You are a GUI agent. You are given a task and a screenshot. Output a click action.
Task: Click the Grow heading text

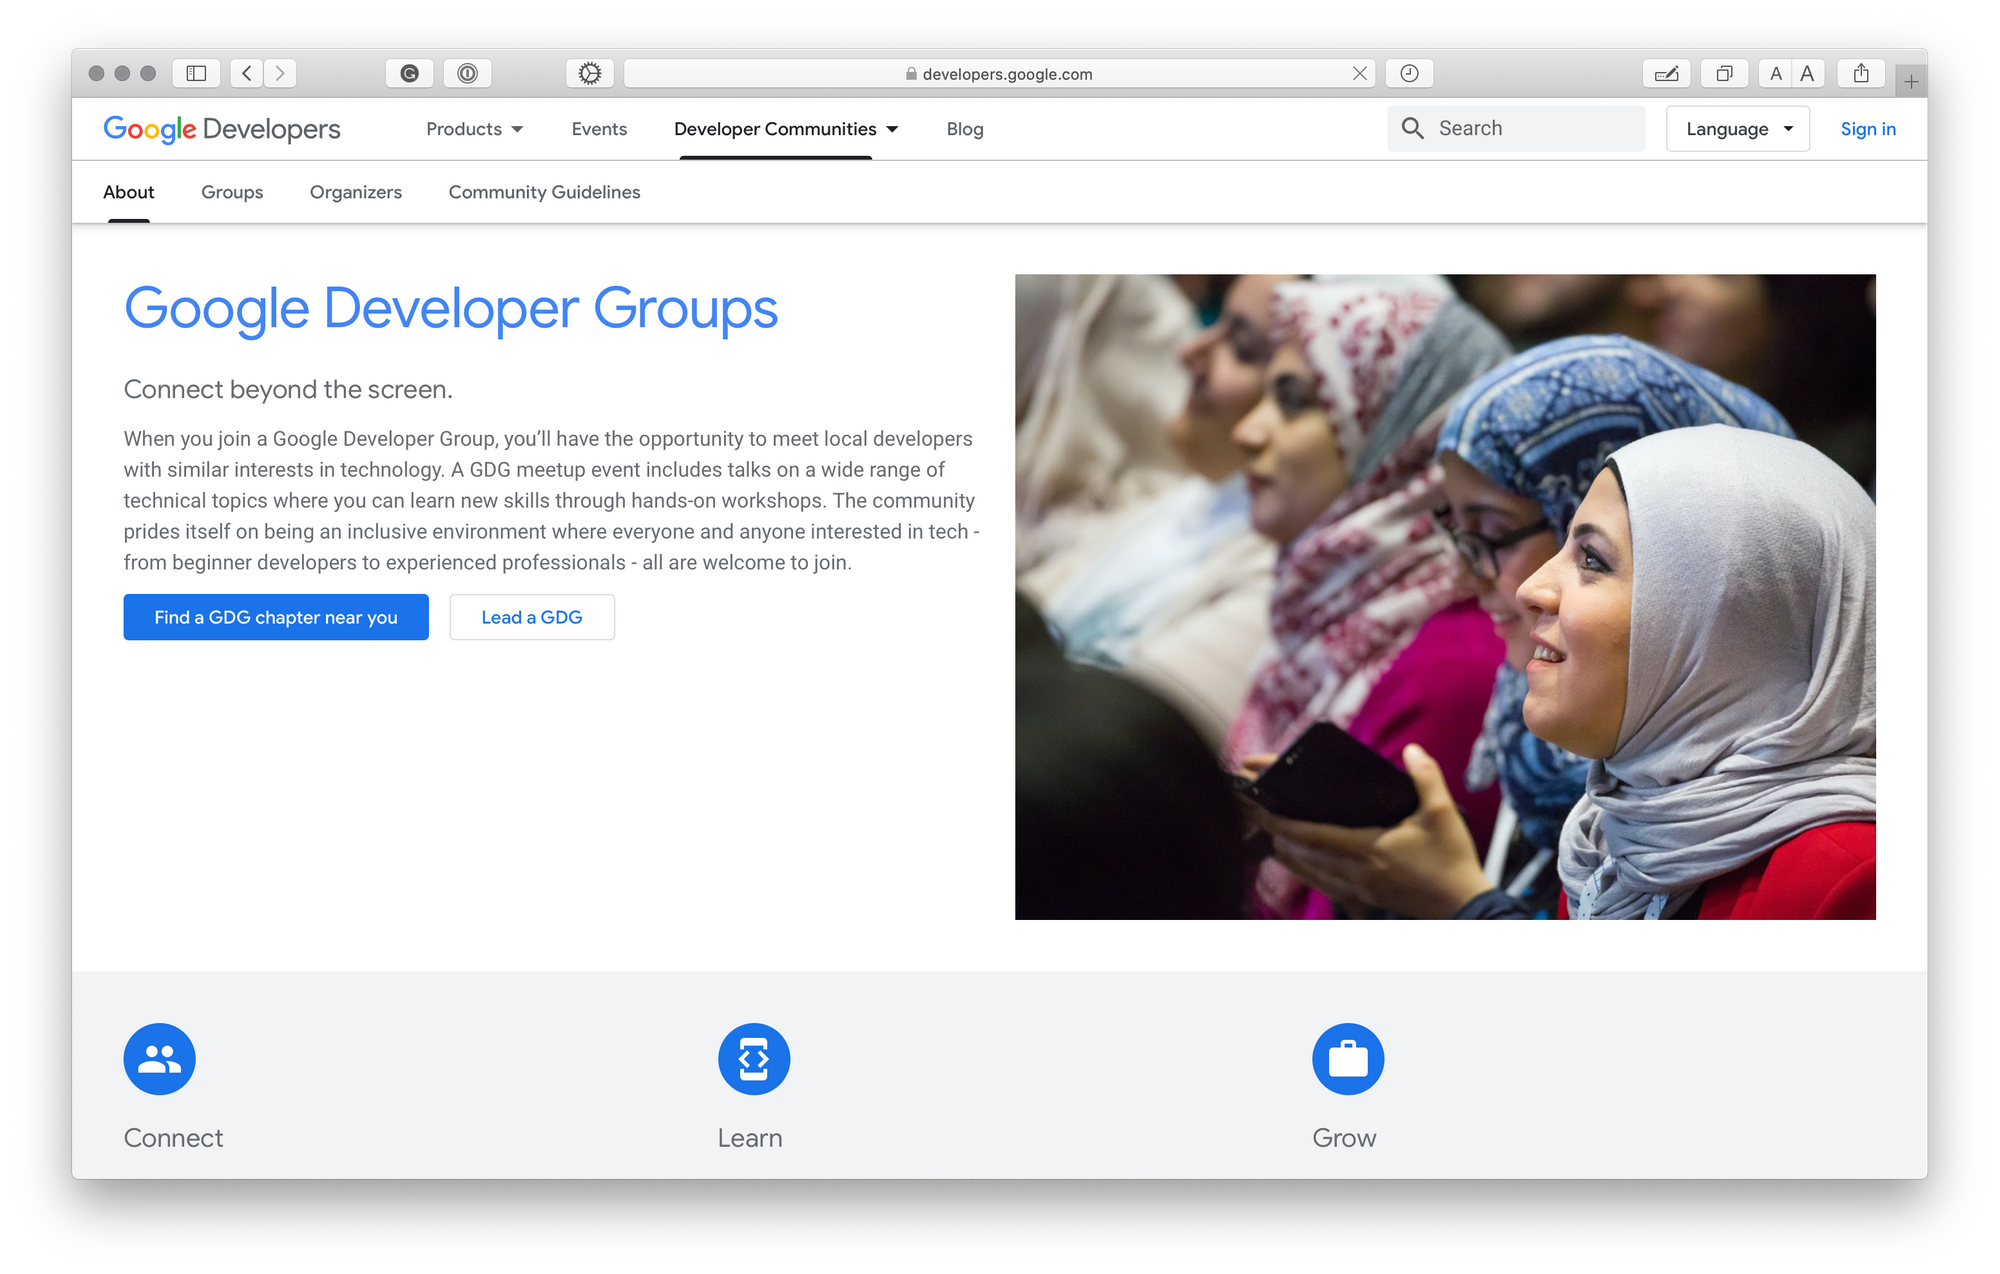point(1344,1138)
